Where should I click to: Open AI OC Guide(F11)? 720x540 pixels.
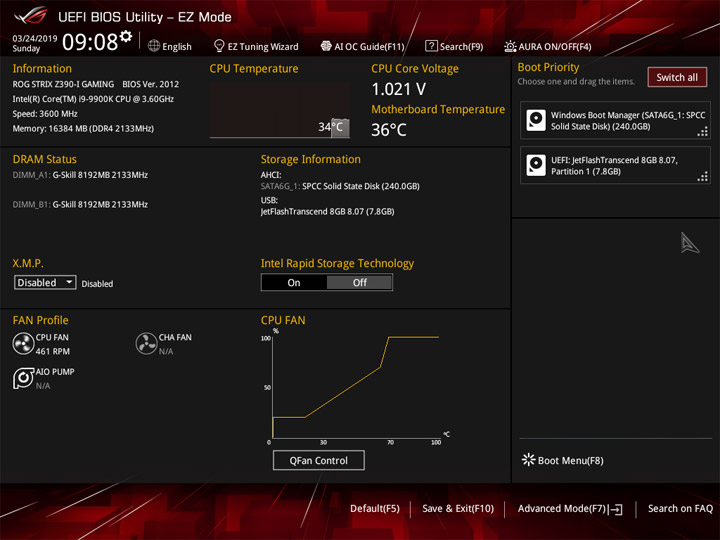[369, 46]
